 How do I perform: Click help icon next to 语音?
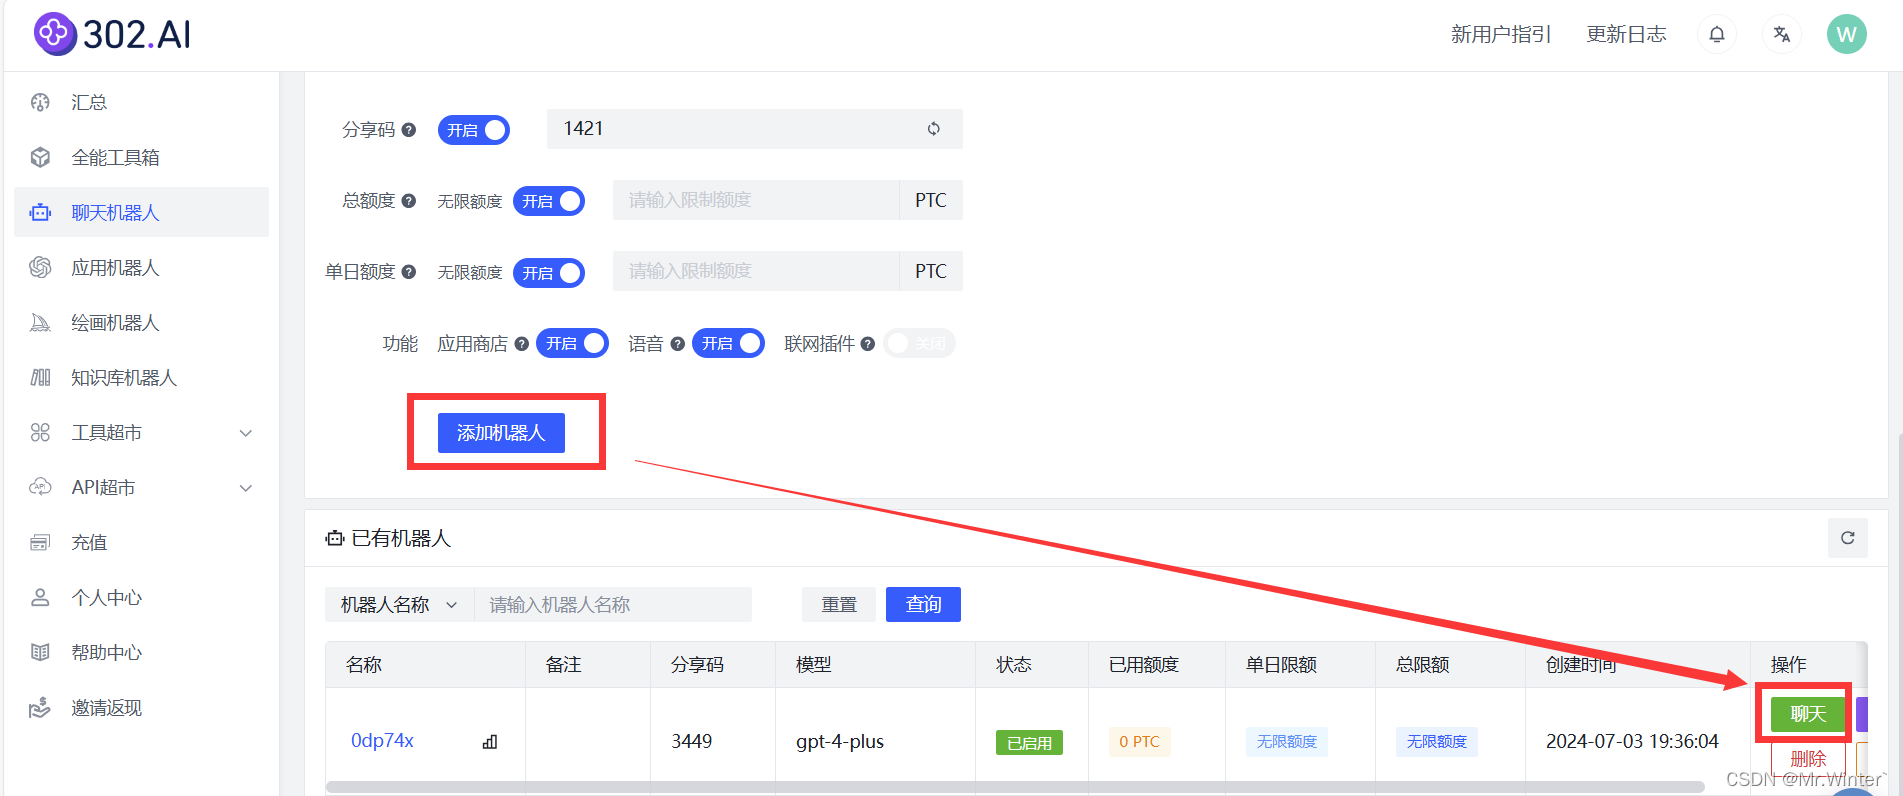coord(677,344)
